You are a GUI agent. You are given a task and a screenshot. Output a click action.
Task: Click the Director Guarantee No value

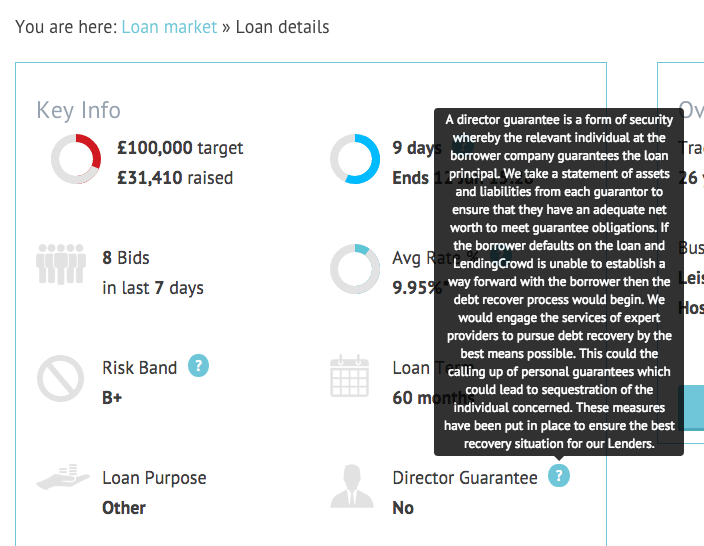[x=403, y=508]
